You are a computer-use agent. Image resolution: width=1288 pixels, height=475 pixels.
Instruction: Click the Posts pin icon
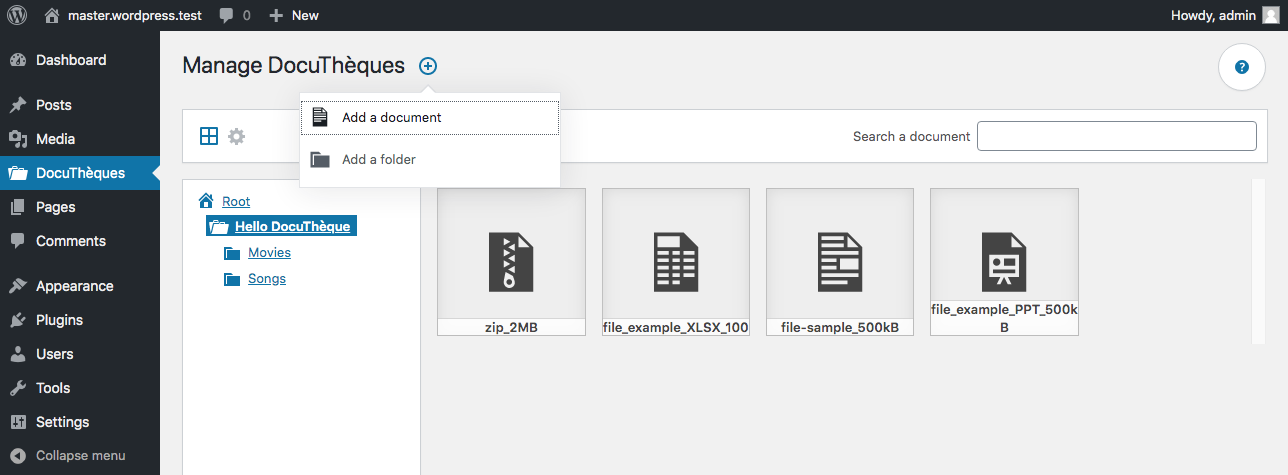tap(18, 105)
